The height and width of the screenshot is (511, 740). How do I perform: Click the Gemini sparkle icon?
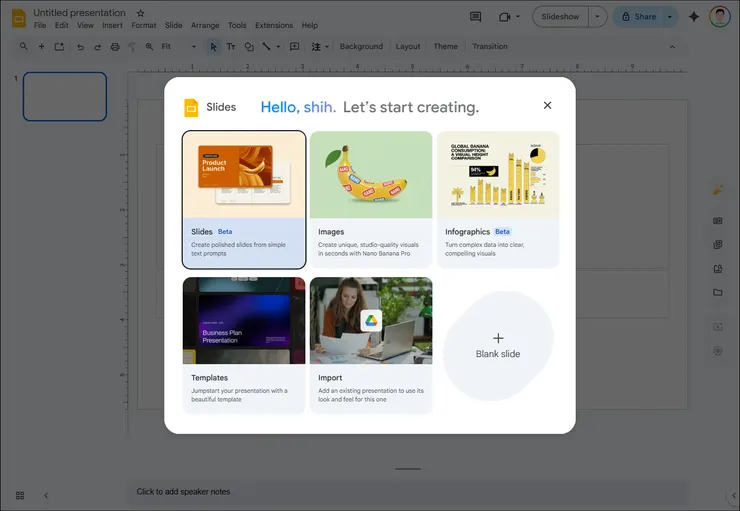pos(694,17)
